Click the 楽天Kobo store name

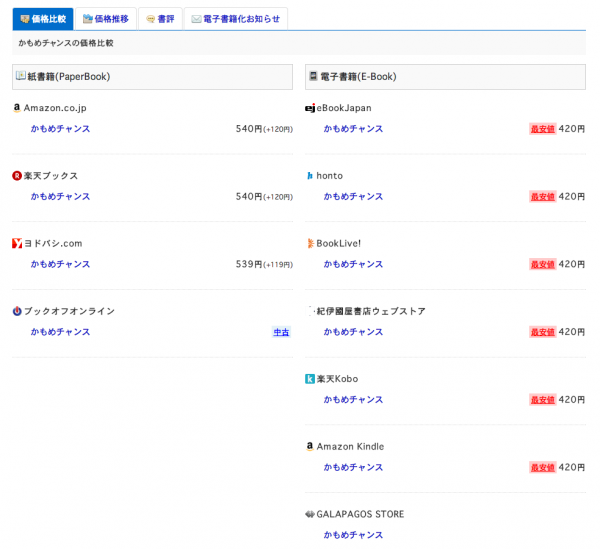coord(337,379)
